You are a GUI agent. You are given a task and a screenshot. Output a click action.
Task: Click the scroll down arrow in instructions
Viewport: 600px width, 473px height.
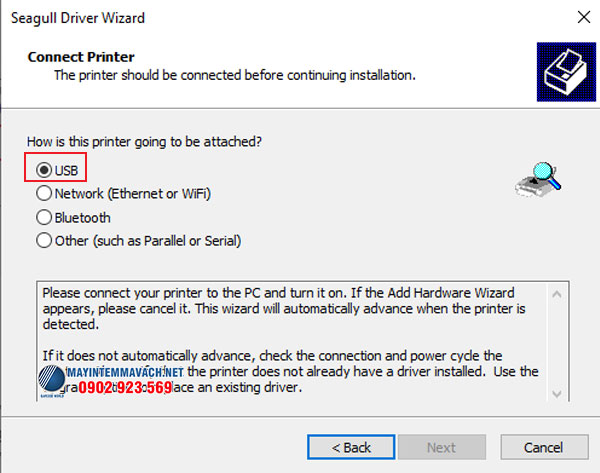click(x=554, y=394)
